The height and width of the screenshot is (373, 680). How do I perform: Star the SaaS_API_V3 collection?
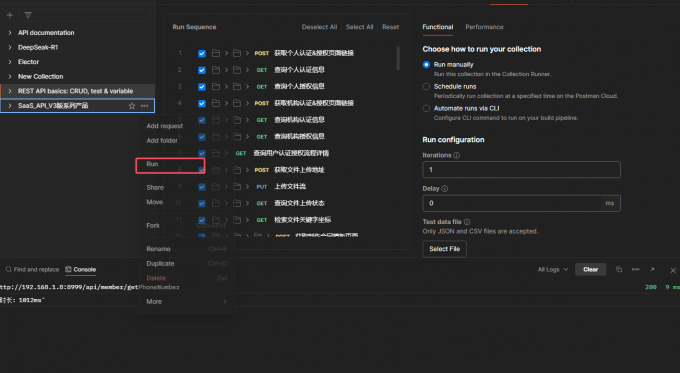(x=132, y=106)
